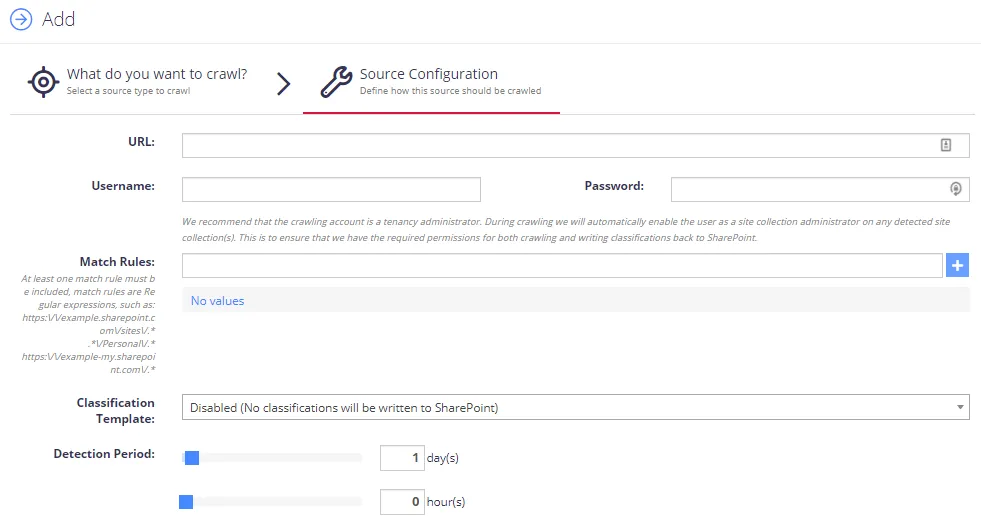Screen dimensions: 981x529
Task: Click the crosshair target crawl icon
Action: coord(43,82)
